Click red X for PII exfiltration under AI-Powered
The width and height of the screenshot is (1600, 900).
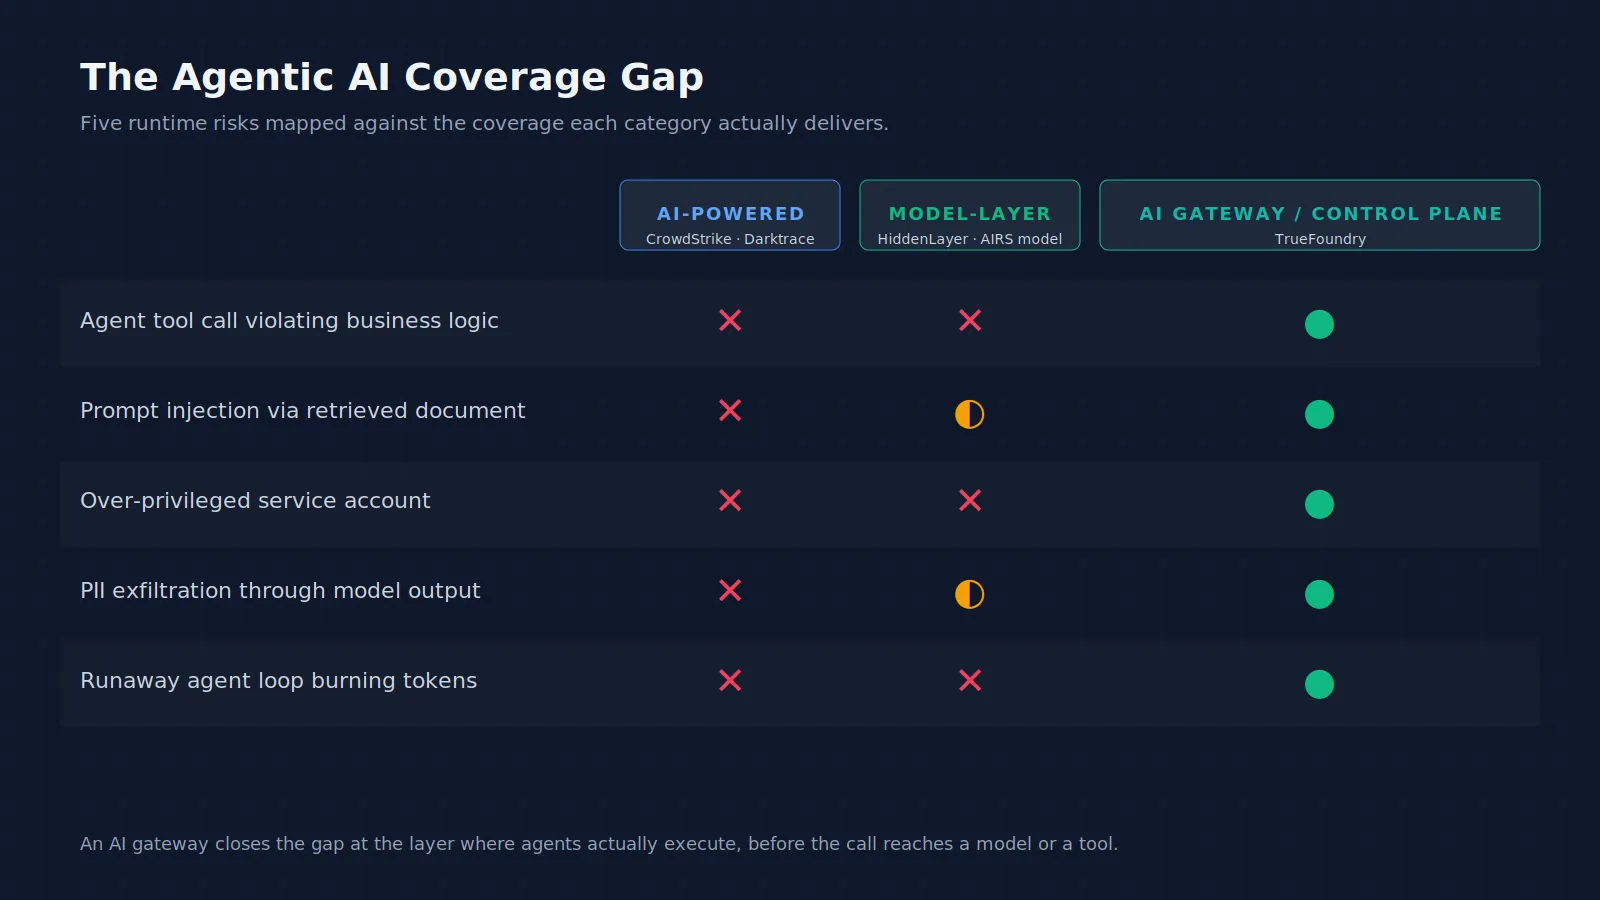(x=730, y=590)
